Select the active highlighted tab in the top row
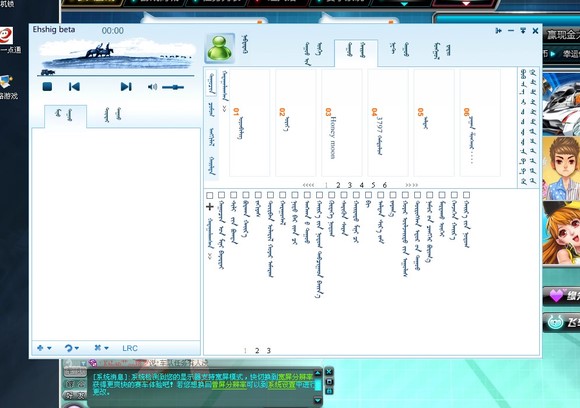The height and width of the screenshot is (408, 580). point(356,53)
